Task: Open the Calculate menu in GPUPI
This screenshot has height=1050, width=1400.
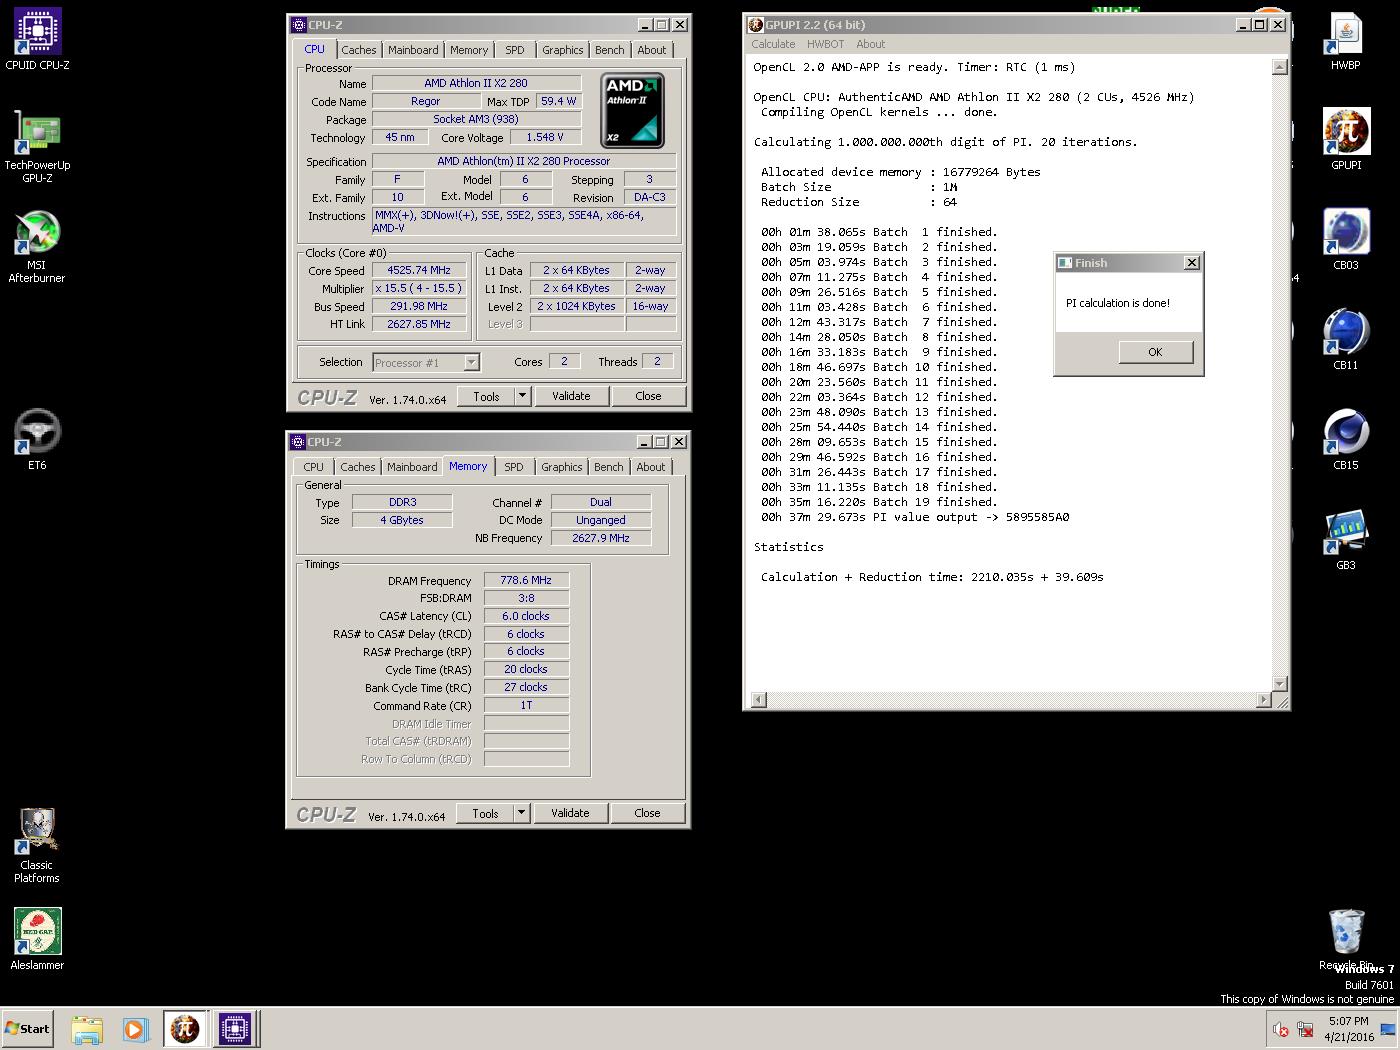Action: pyautogui.click(x=773, y=44)
